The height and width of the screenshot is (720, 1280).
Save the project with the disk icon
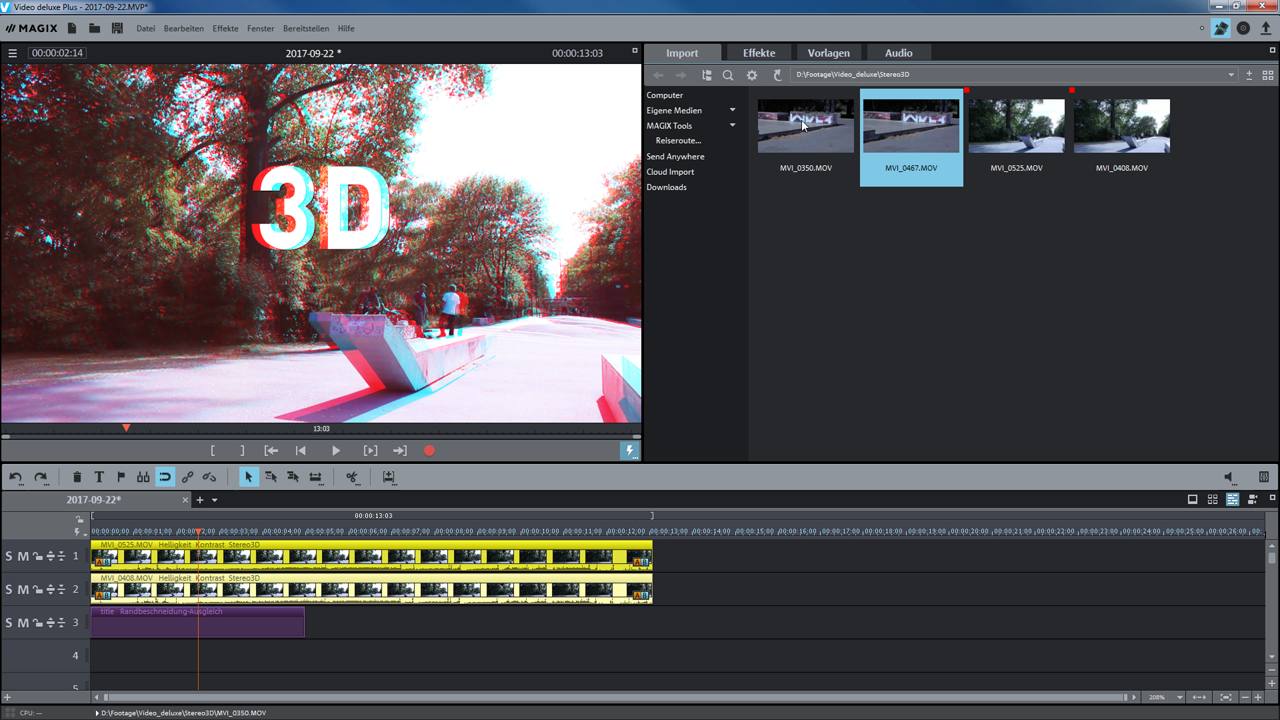117,28
